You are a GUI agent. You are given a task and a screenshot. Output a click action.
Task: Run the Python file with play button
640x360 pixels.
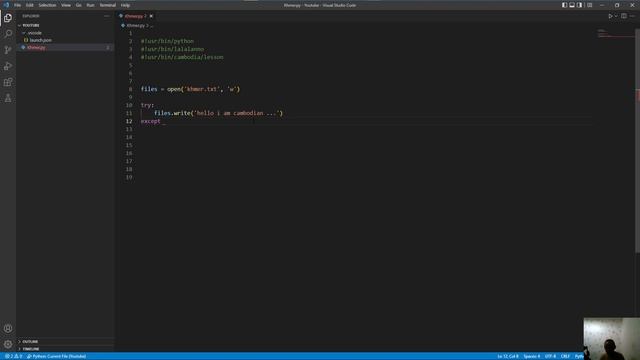tap(610, 16)
